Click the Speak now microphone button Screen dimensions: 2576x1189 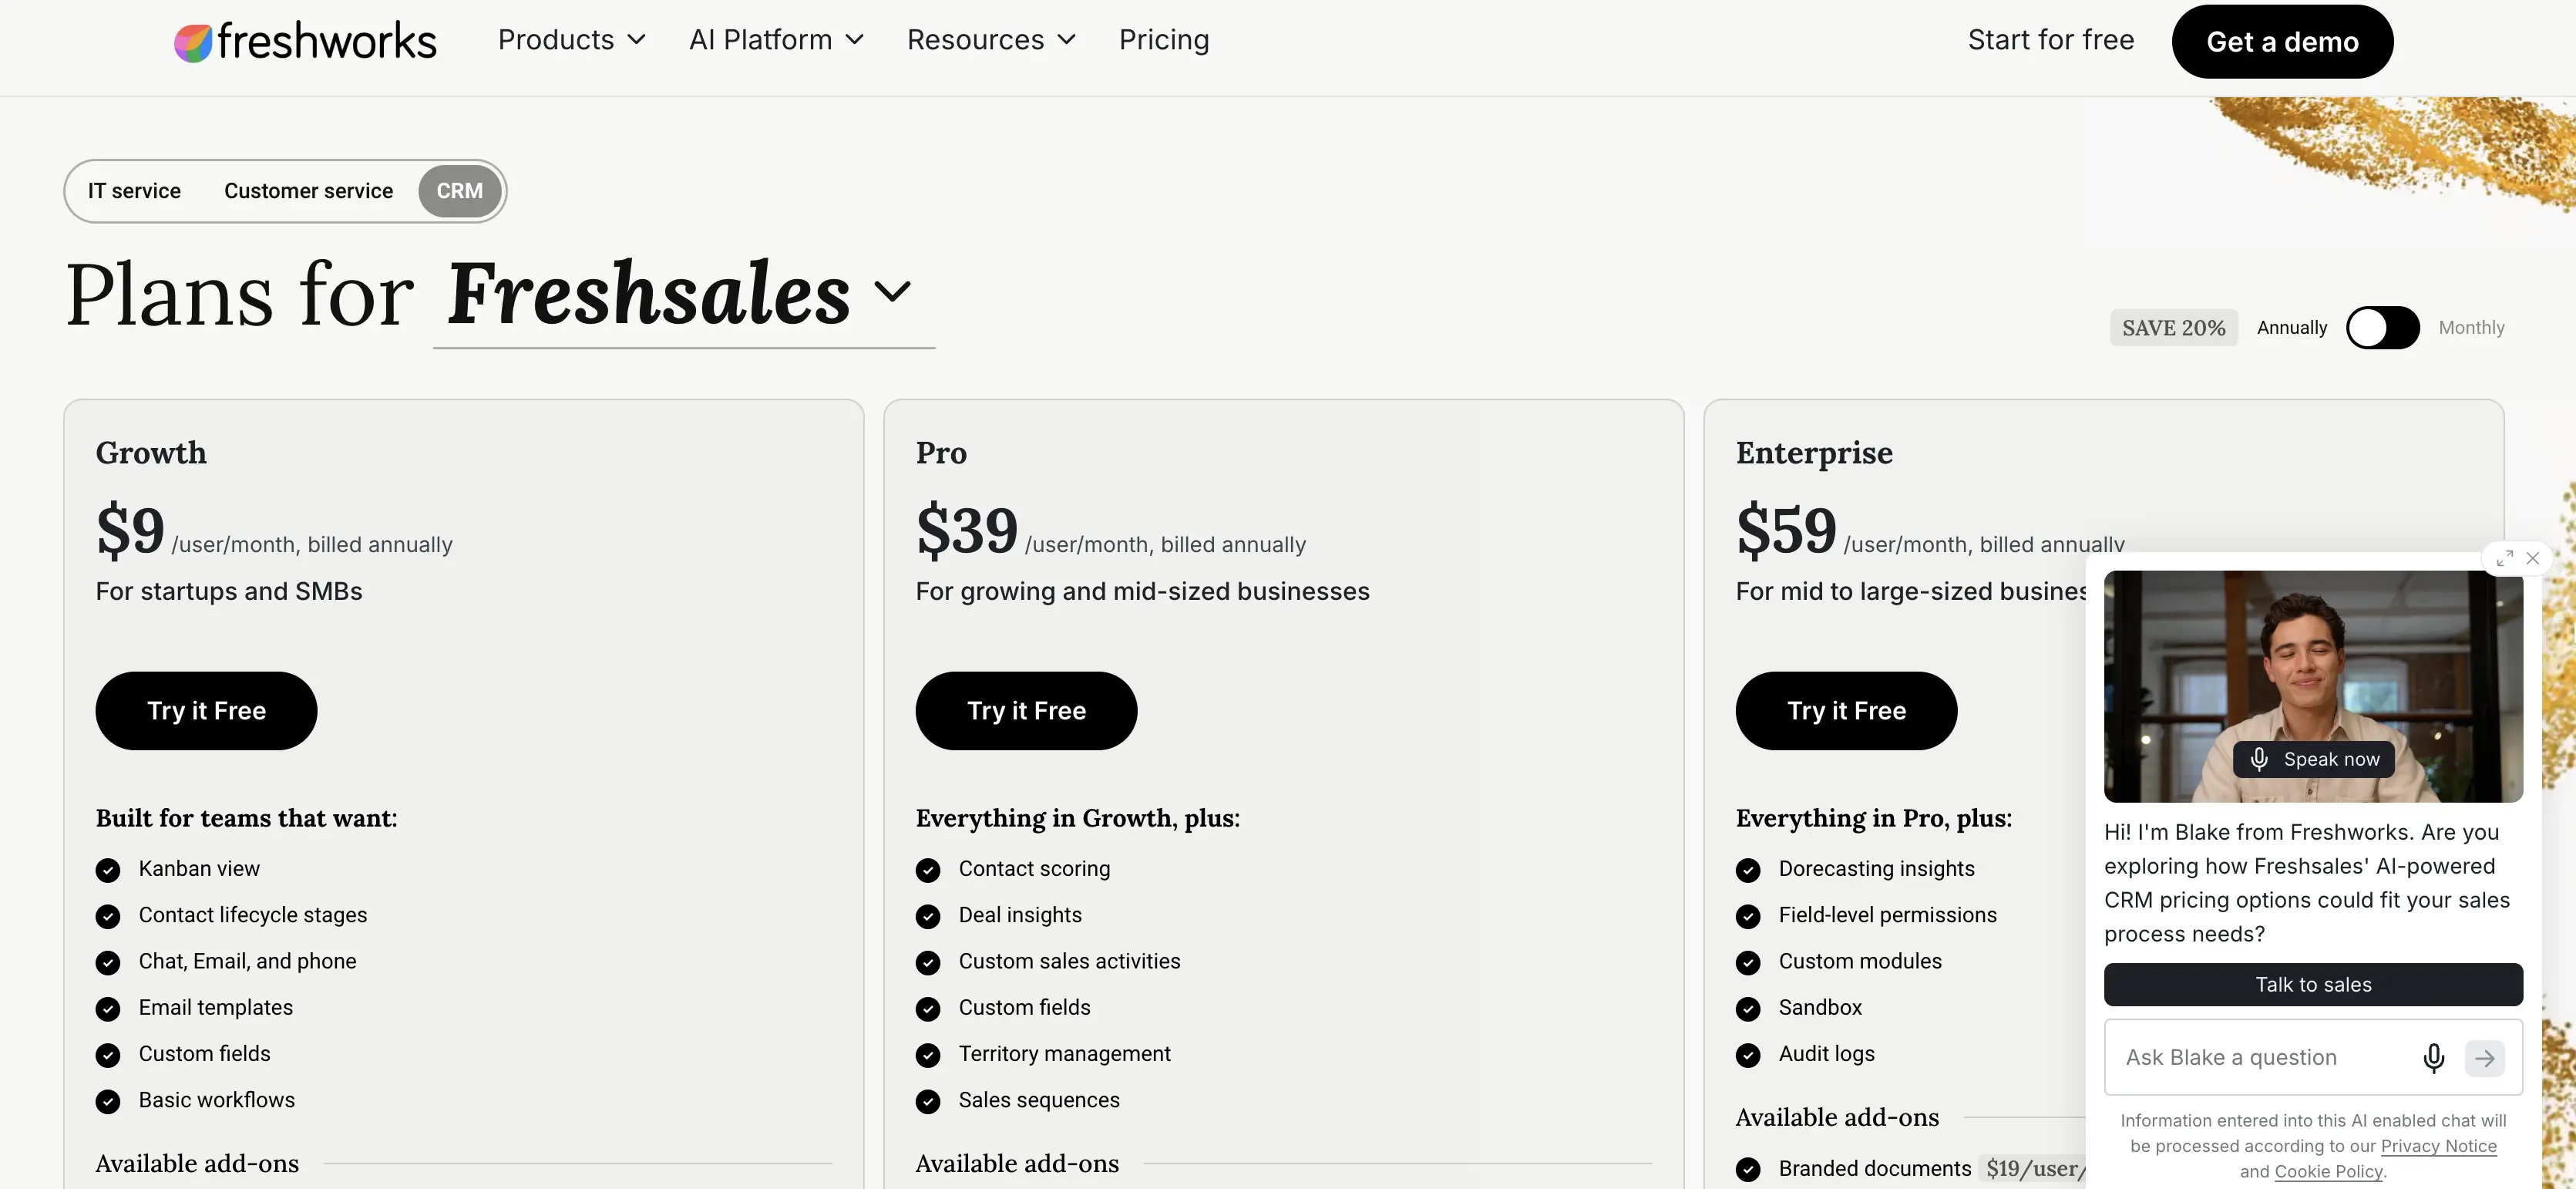[x=2313, y=759]
